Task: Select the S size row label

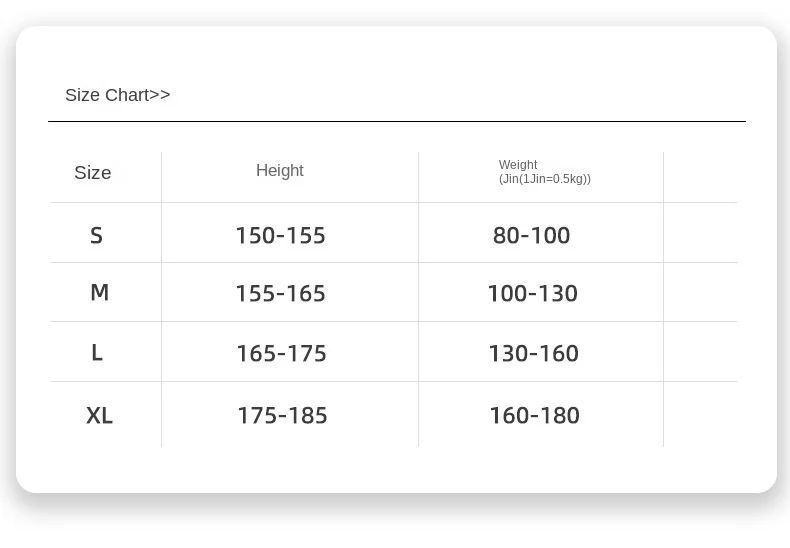Action: pyautogui.click(x=96, y=236)
